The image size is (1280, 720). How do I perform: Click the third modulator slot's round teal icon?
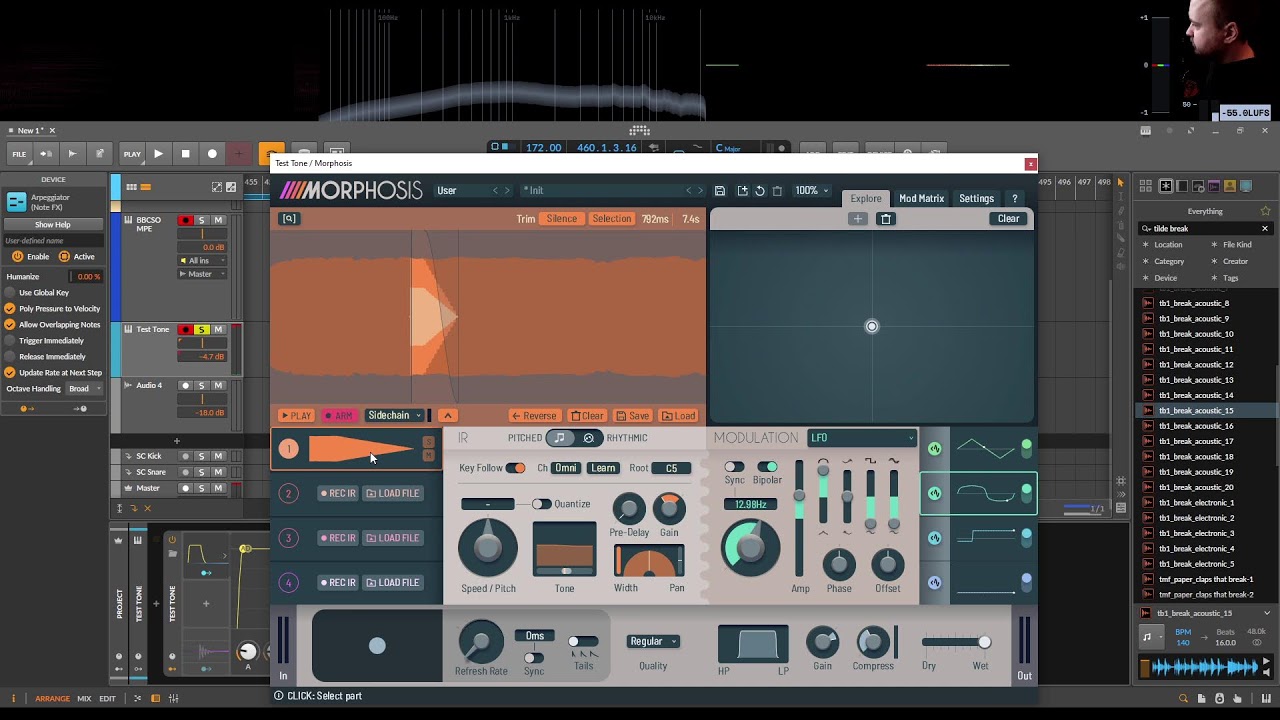[935, 538]
